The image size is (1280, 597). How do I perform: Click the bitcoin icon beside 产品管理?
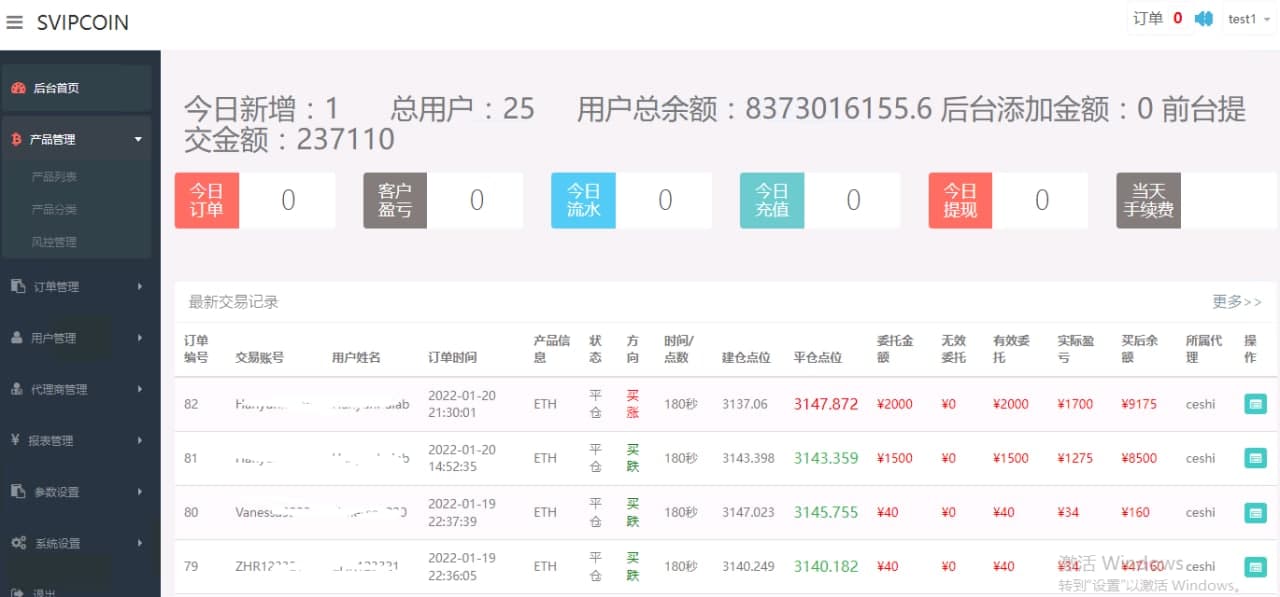coord(16,140)
